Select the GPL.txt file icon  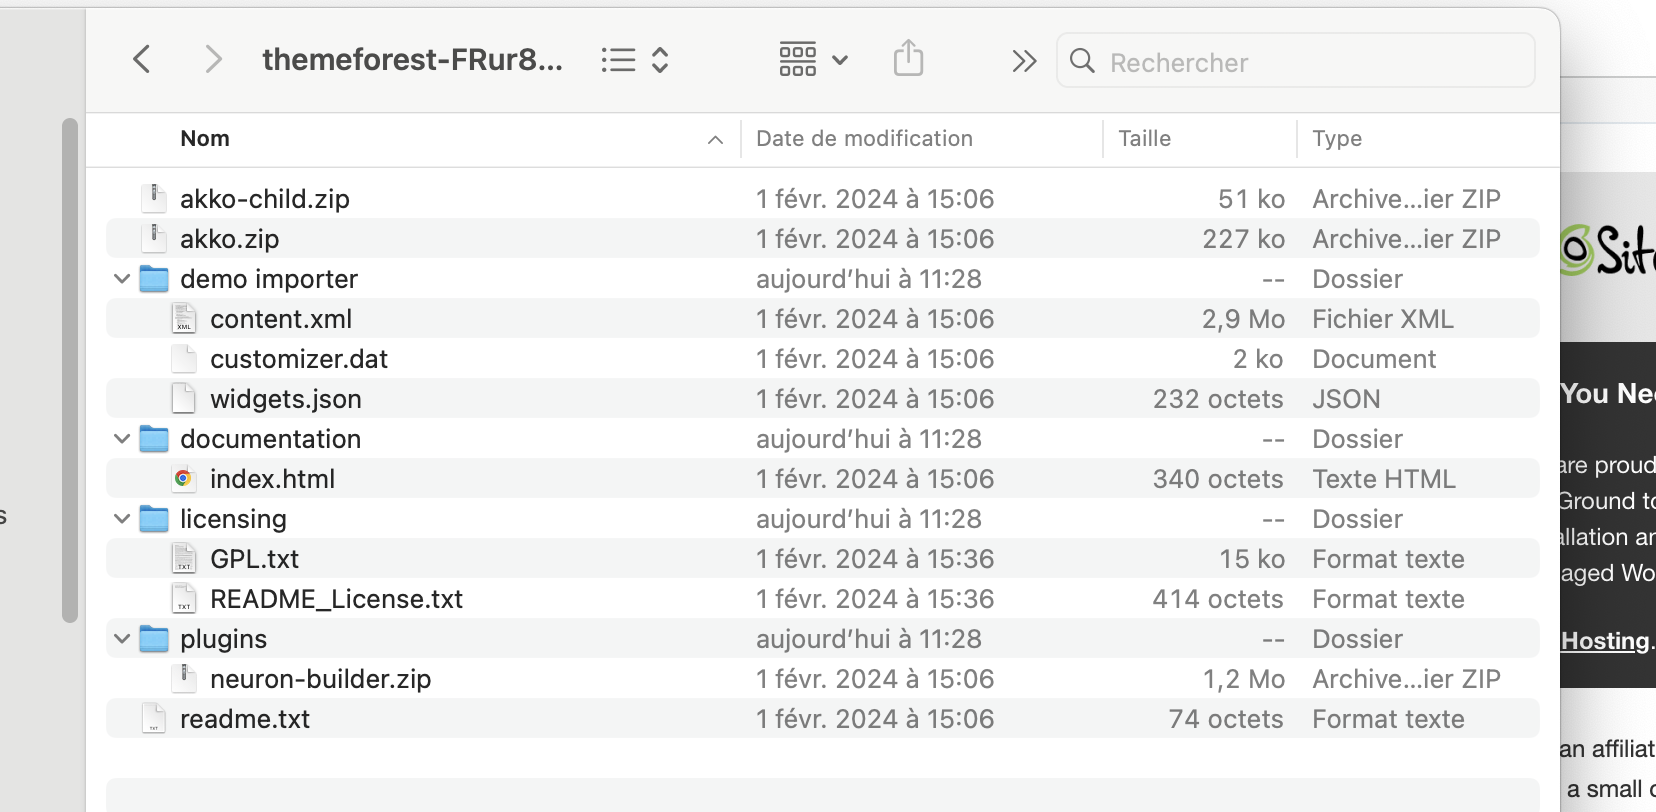[x=184, y=559]
